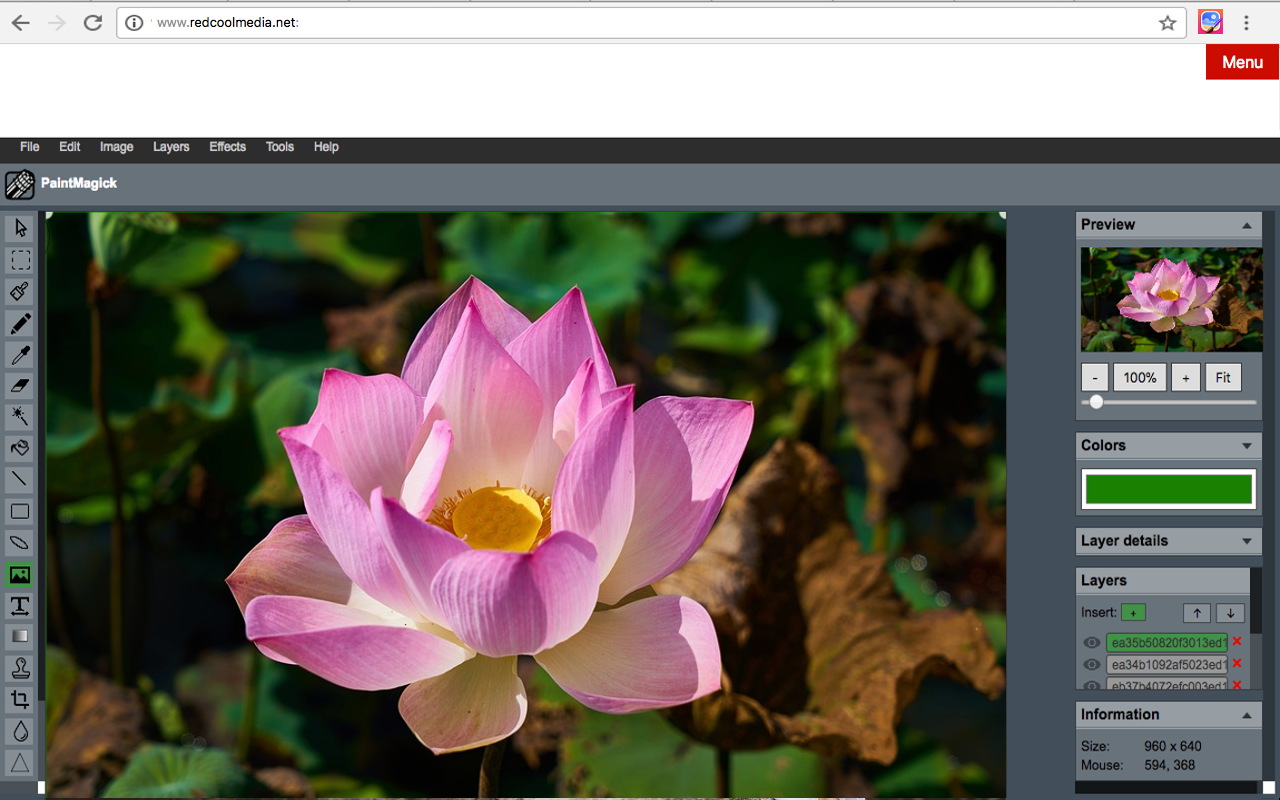Toggle visibility of layer ea34b1092af5023ed1
Viewport: 1280px width, 800px height.
[1092, 664]
